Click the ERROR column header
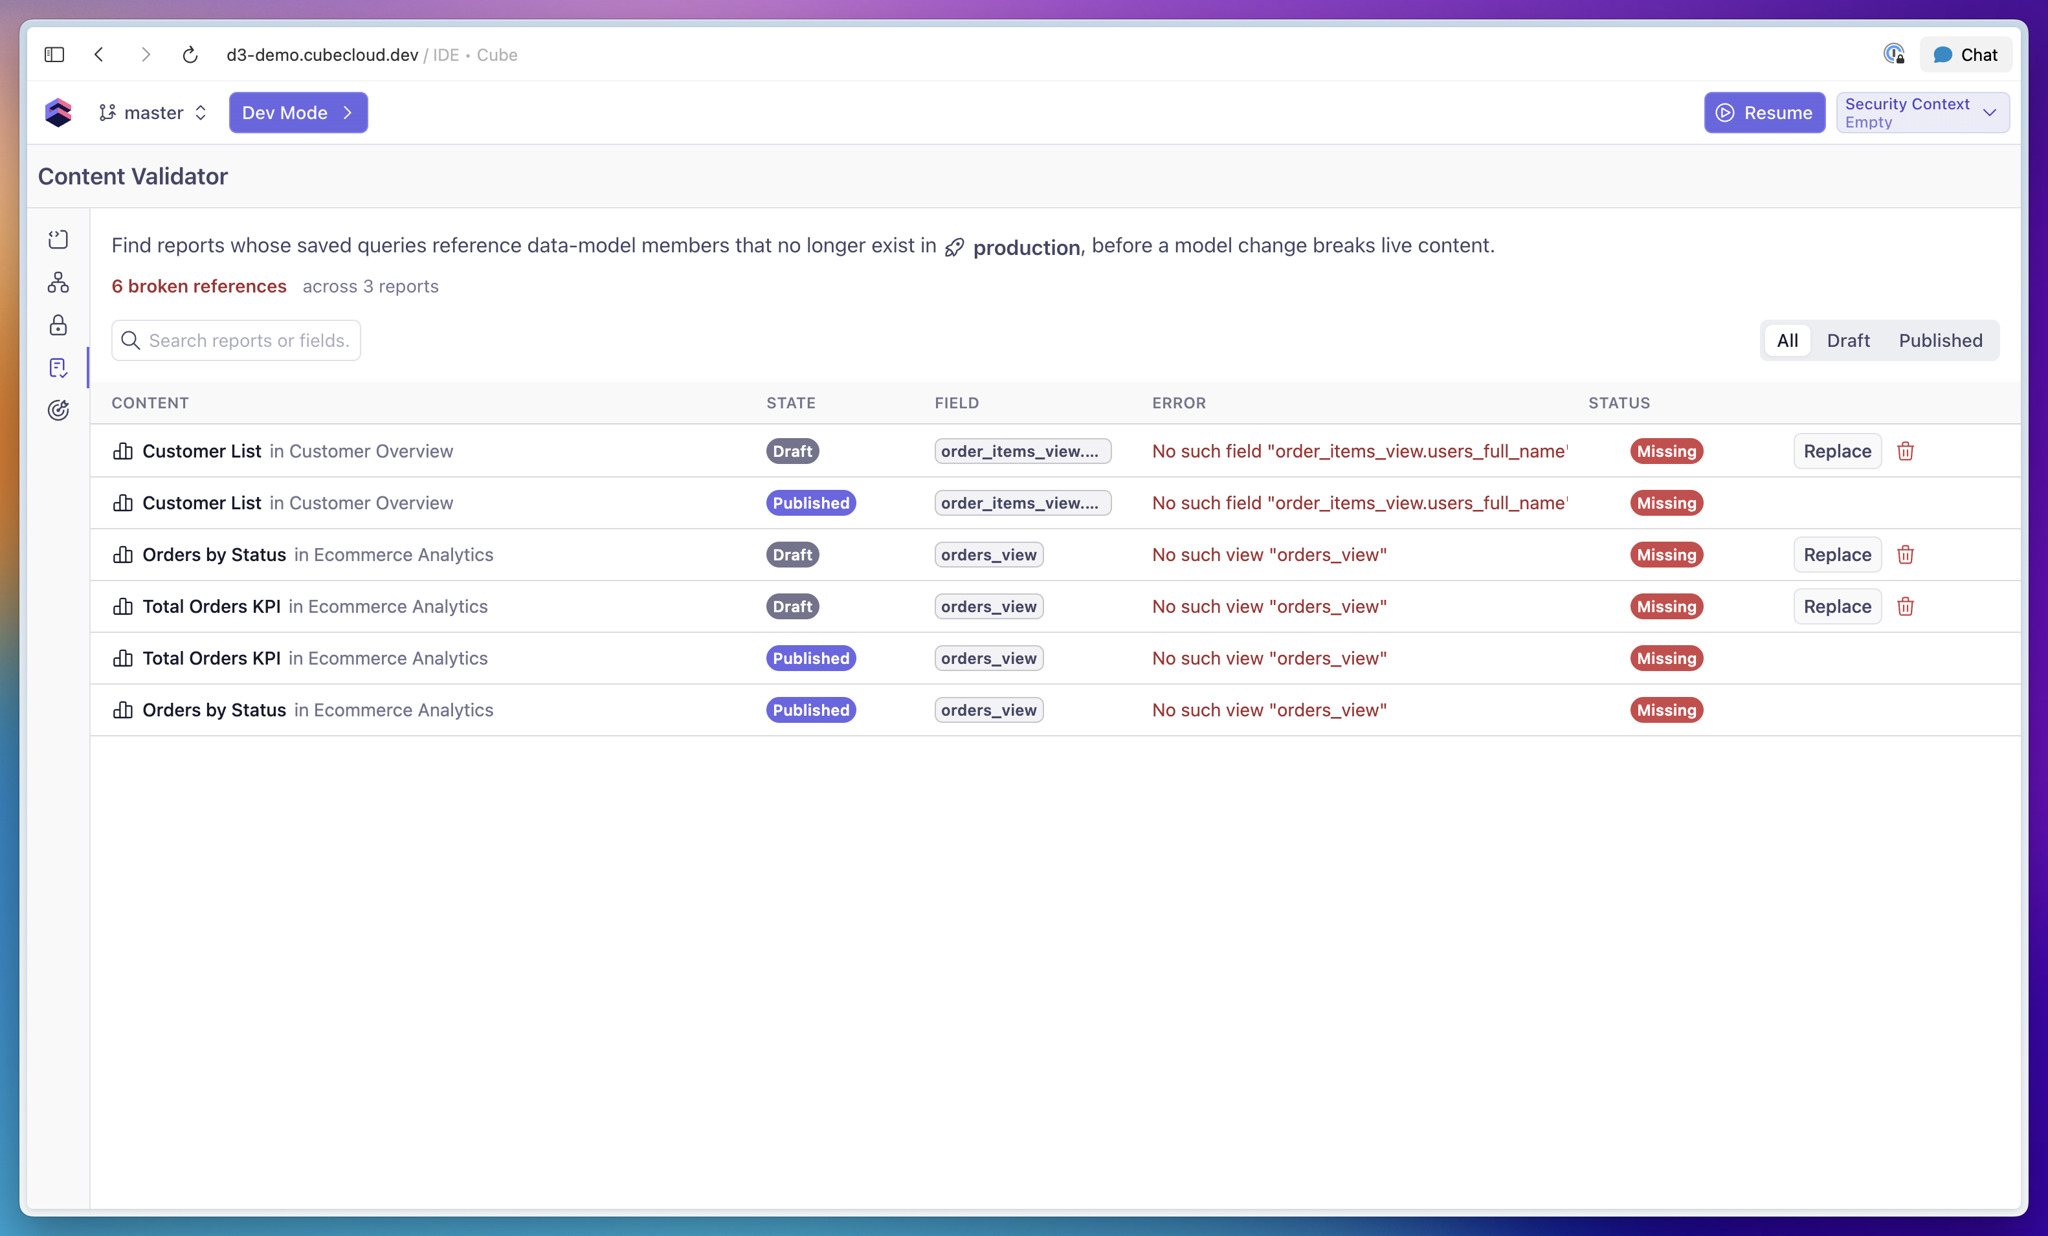The image size is (2048, 1236). coord(1178,403)
